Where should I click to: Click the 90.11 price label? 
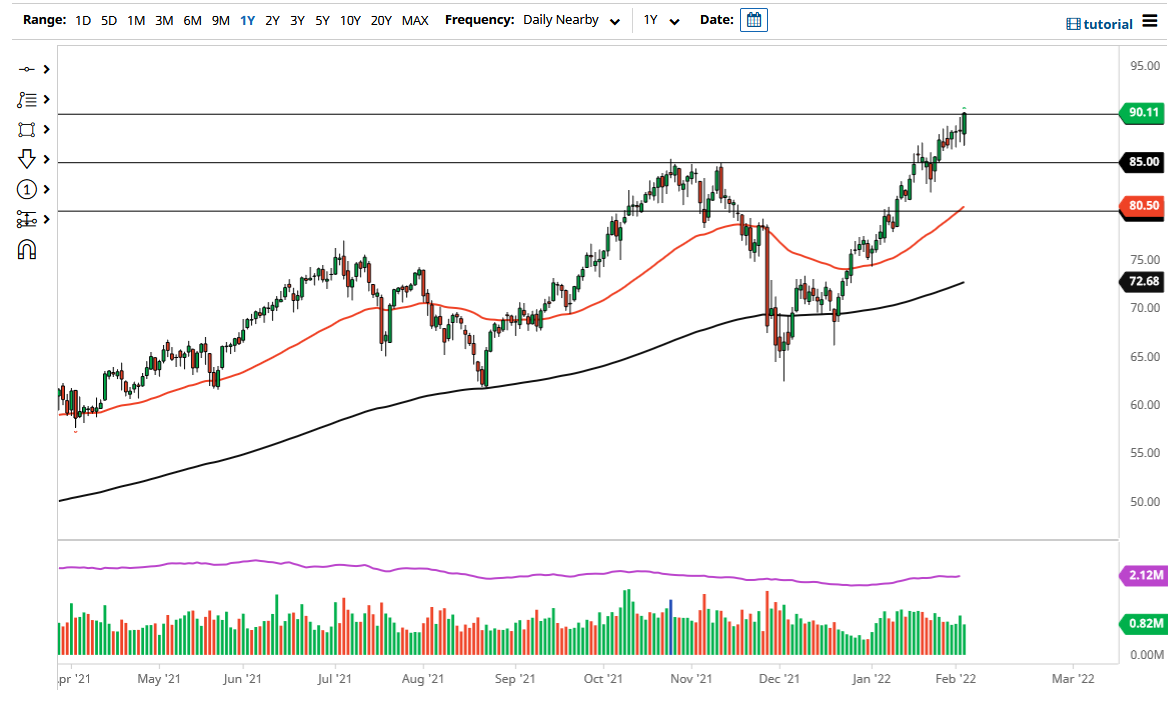1143,112
